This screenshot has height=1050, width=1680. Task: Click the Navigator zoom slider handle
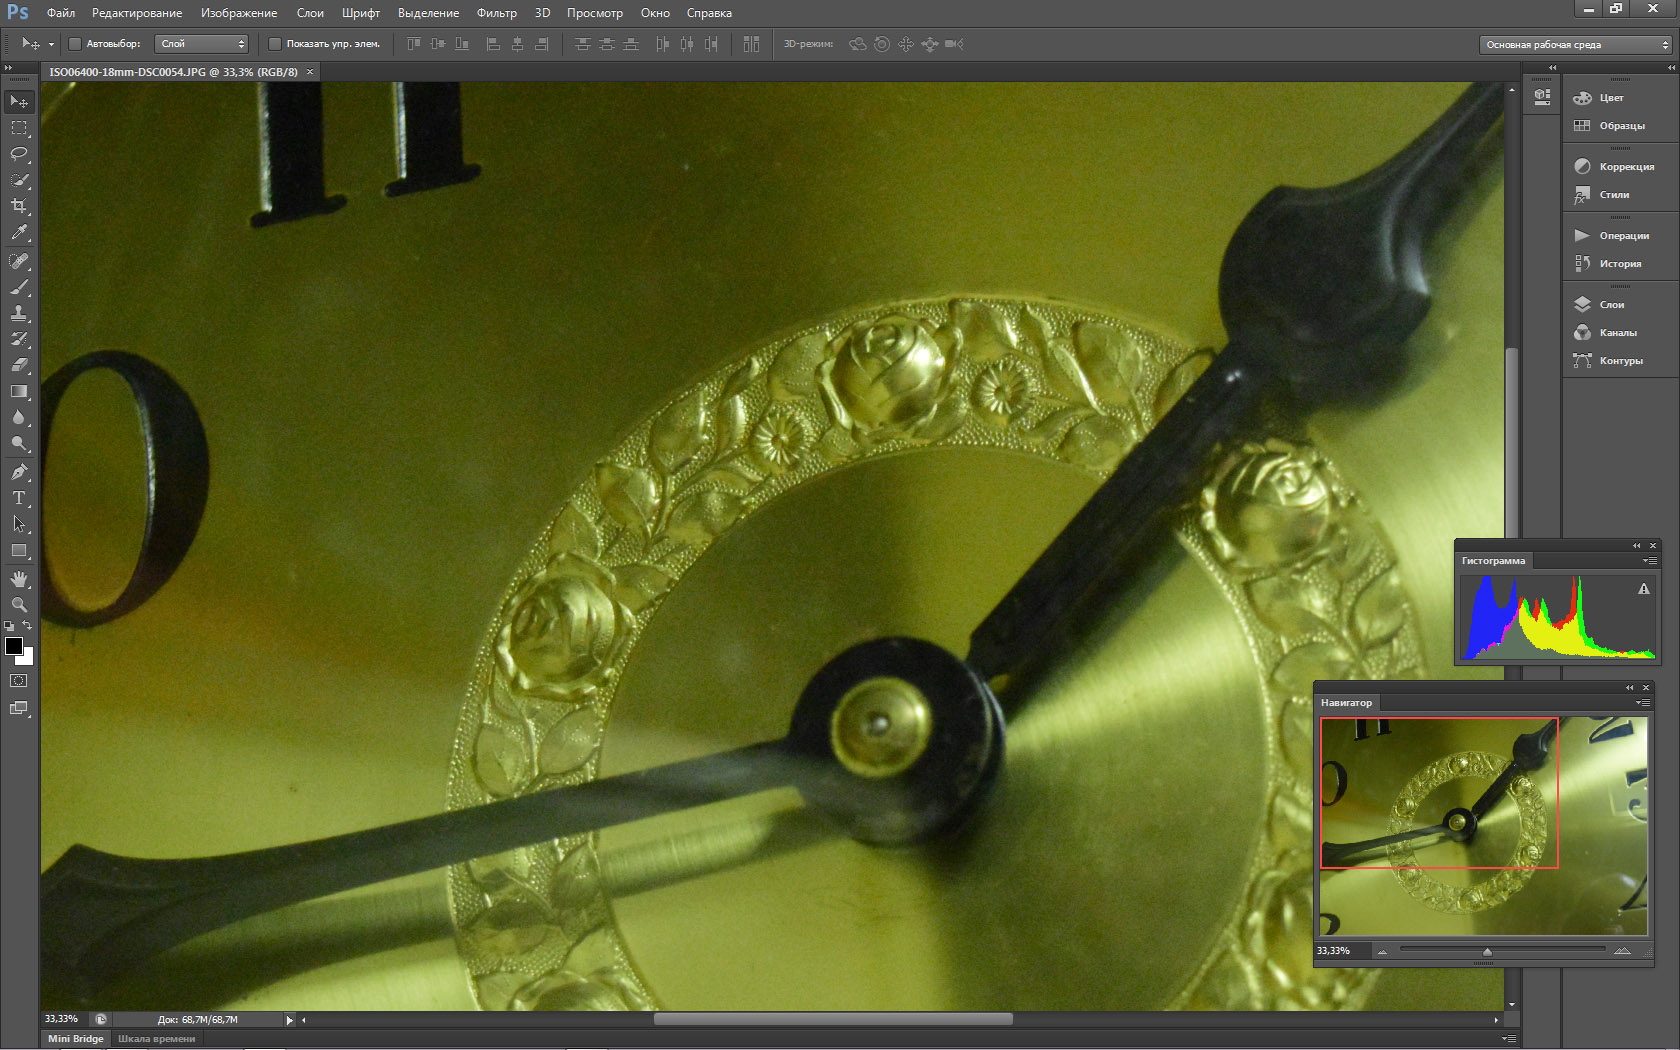(1487, 951)
